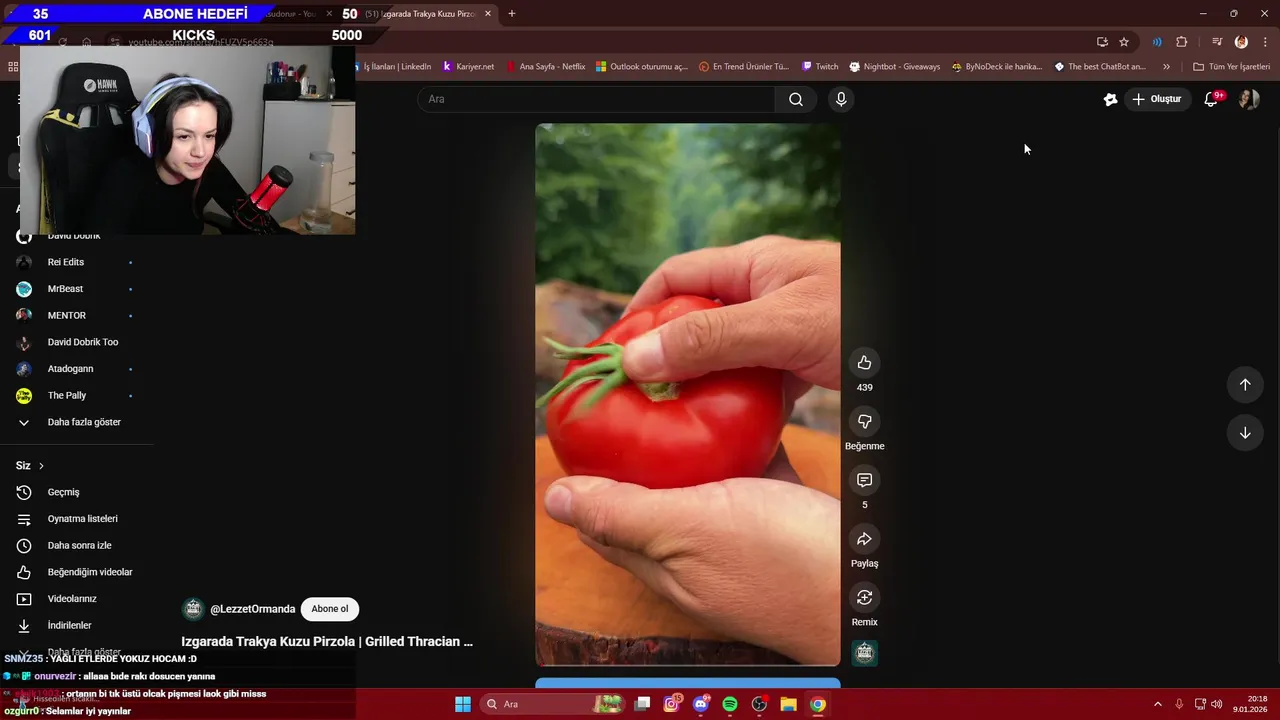
Task: Click the Windows taskbar Ara search box
Action: pos(554,704)
